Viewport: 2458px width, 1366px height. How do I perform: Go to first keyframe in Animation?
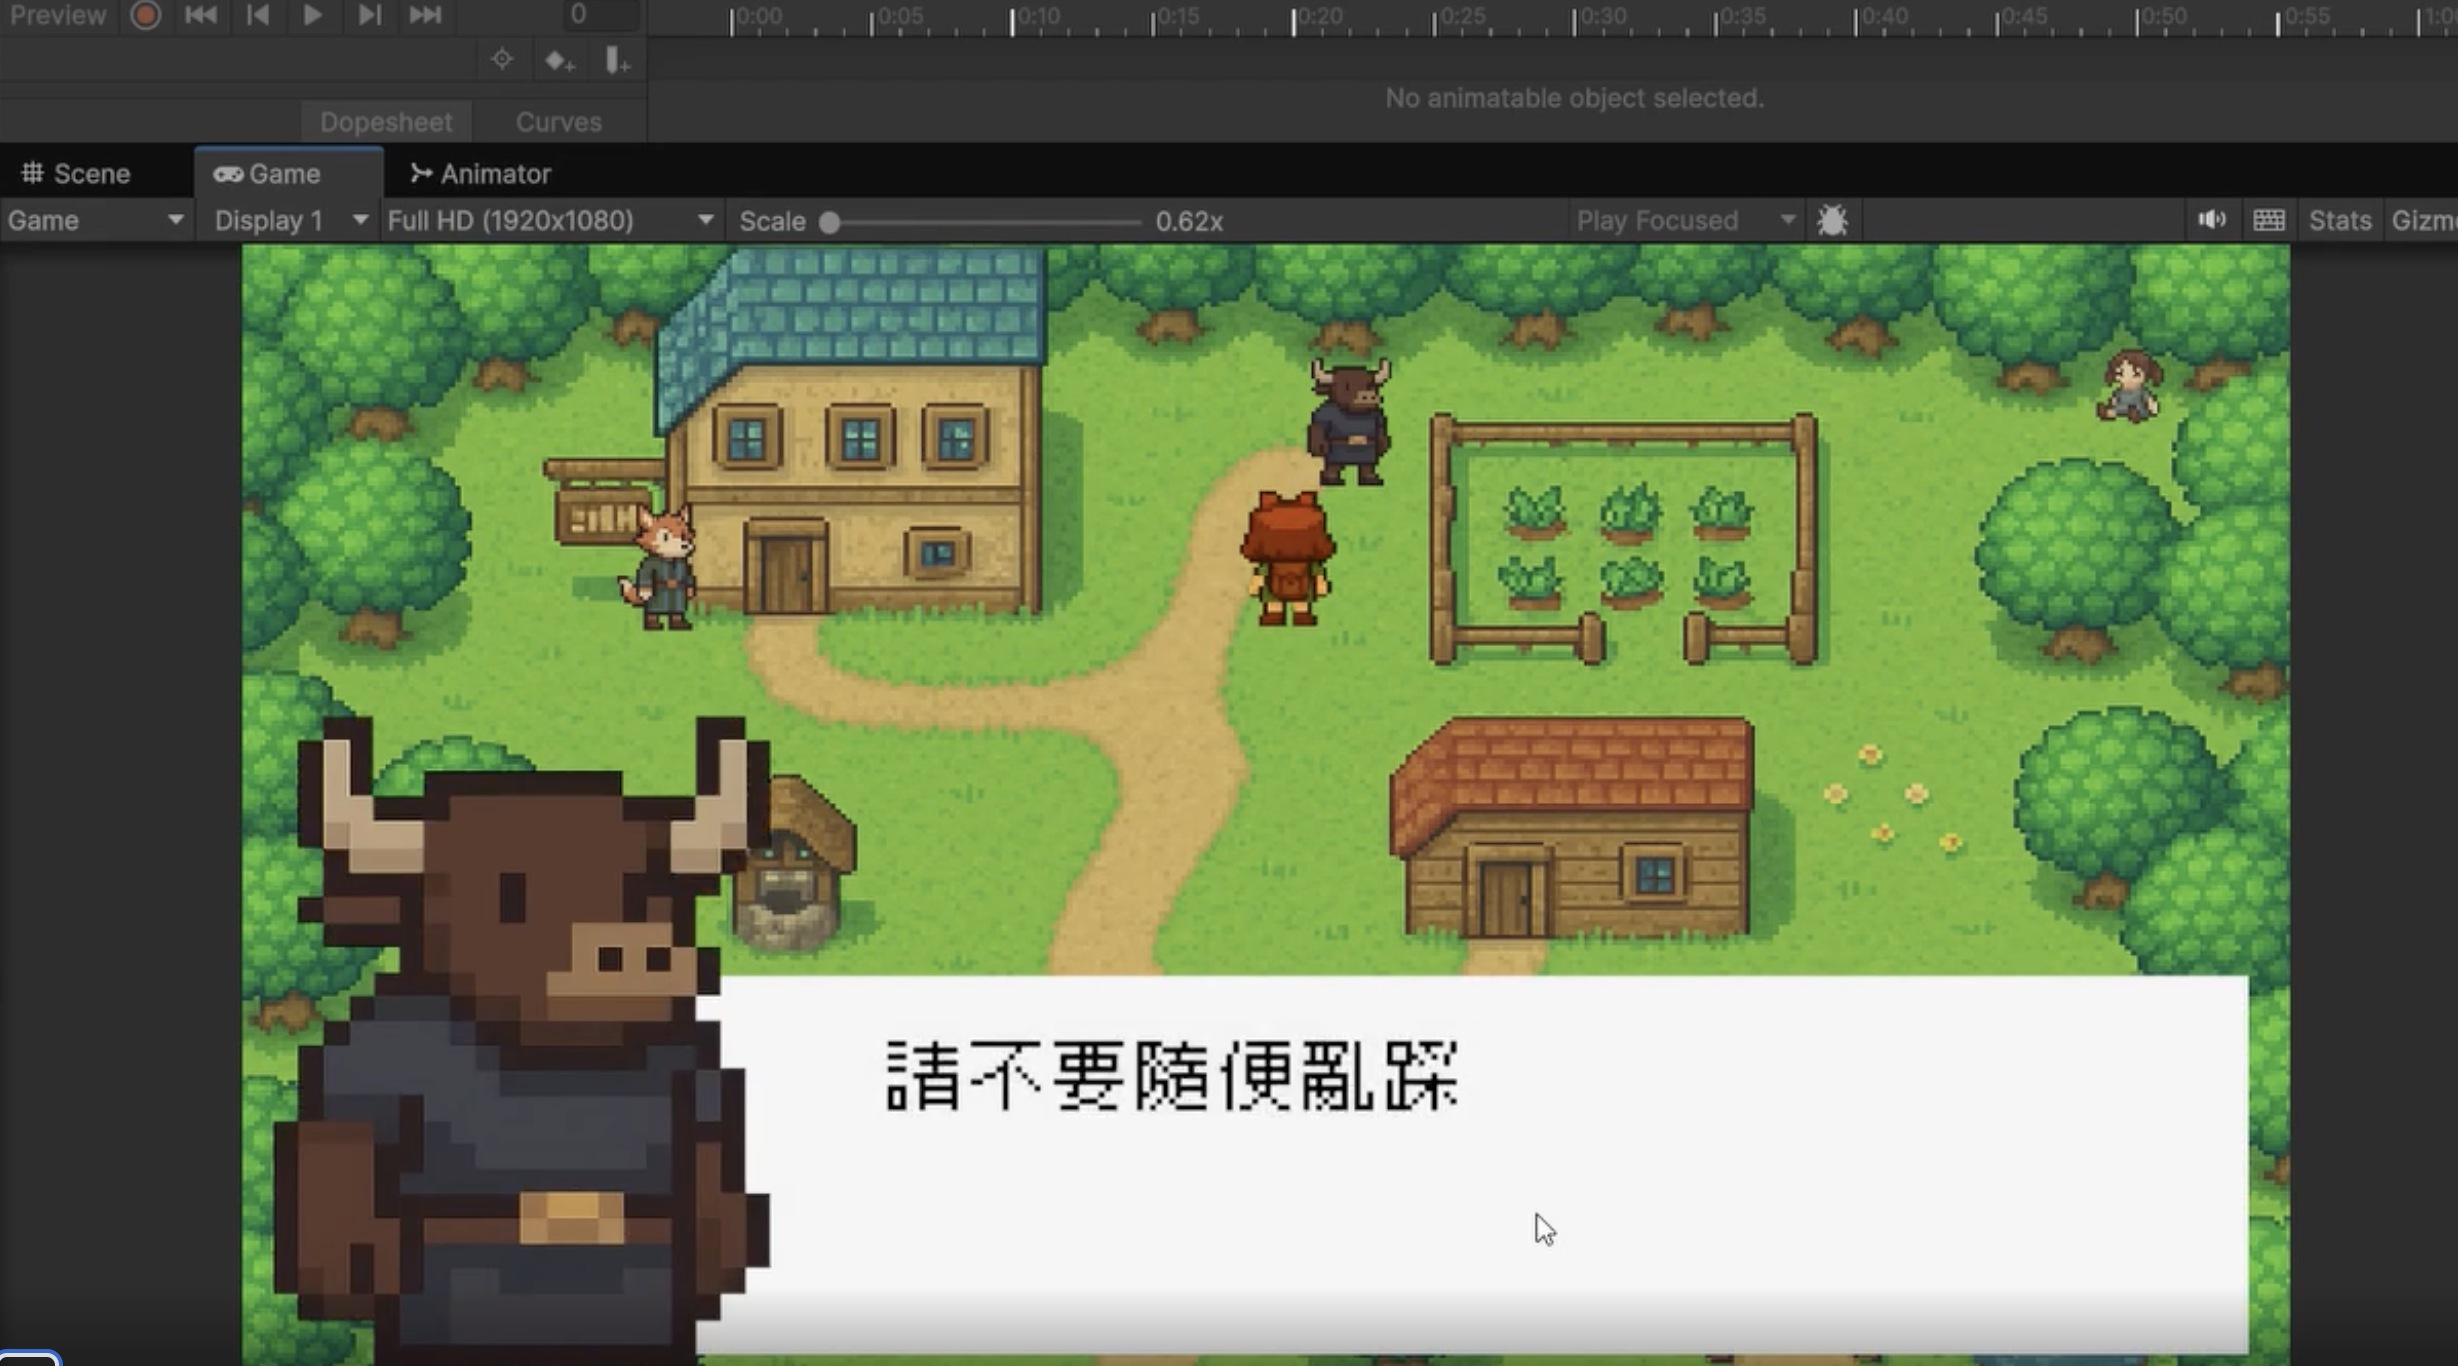click(201, 14)
